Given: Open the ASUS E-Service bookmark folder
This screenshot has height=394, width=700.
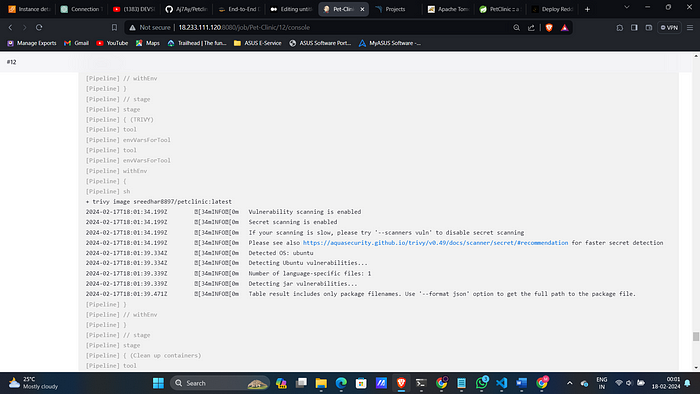Looking at the screenshot, I should click(258, 43).
